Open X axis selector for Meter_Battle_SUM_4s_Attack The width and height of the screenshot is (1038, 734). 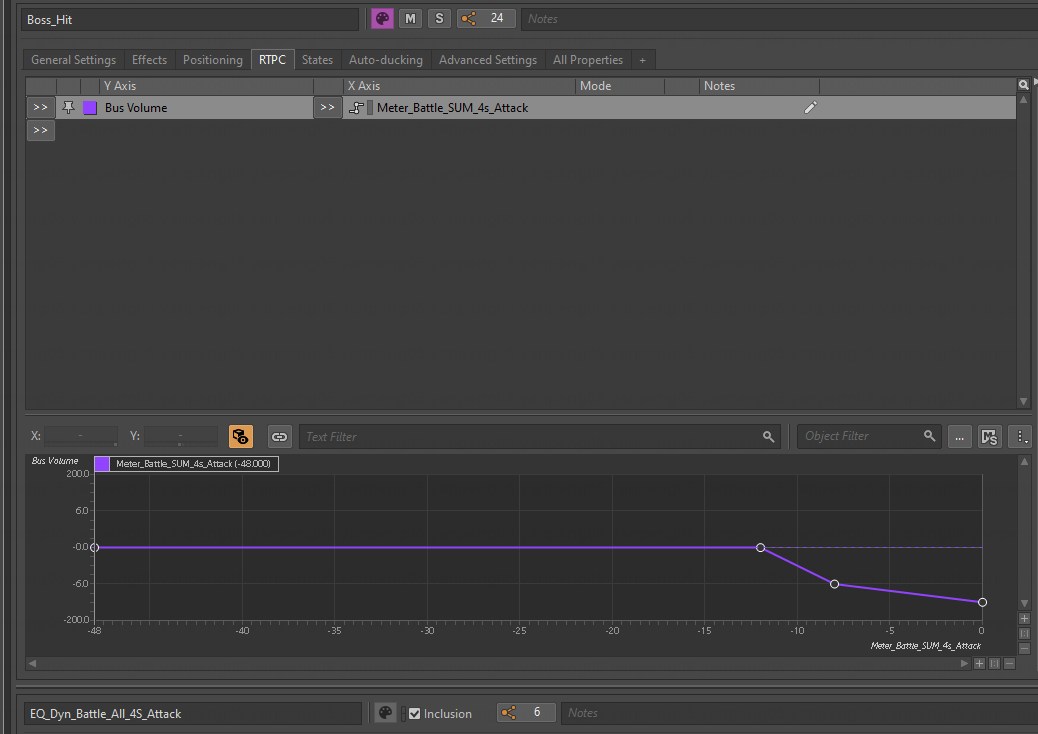coord(328,107)
